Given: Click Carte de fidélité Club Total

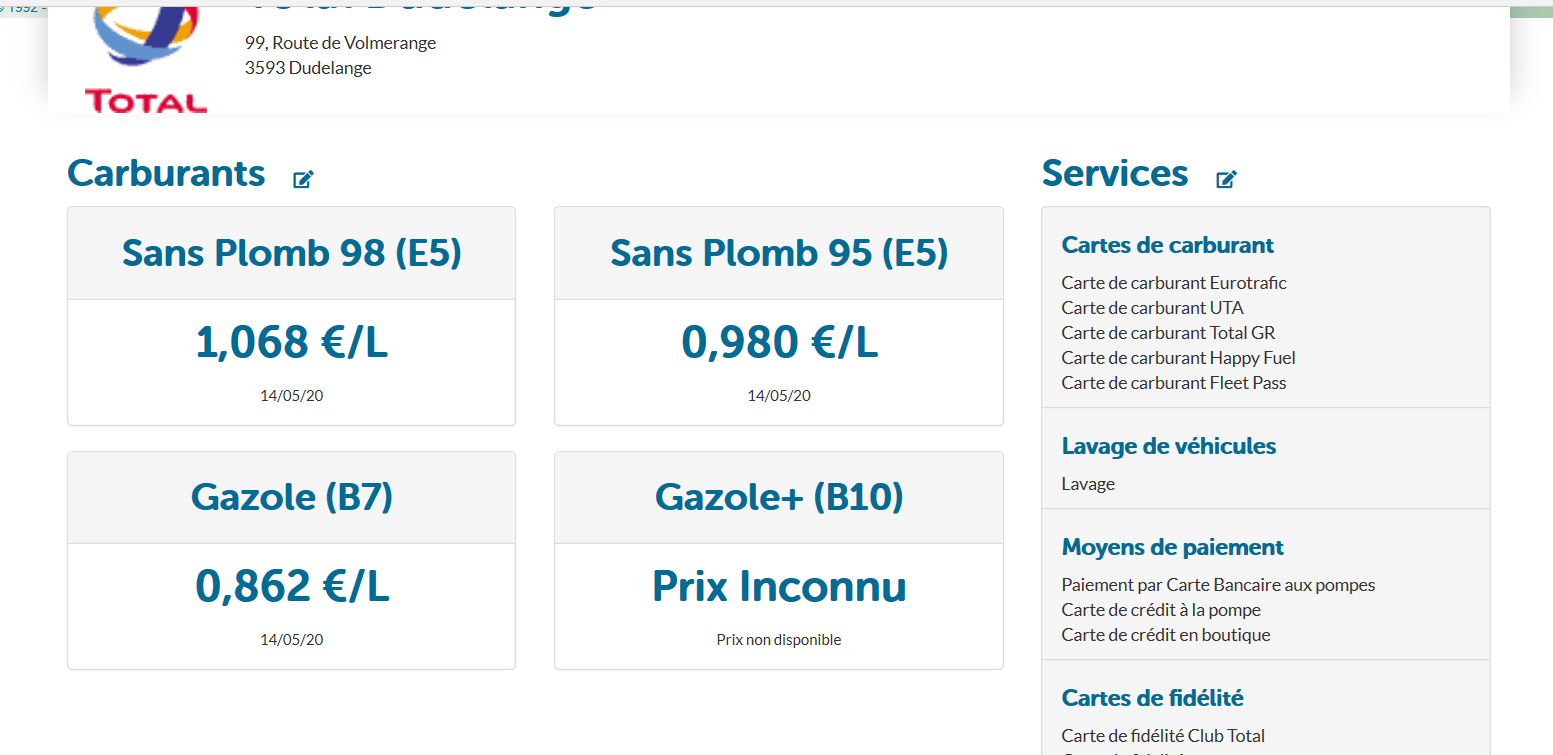Looking at the screenshot, I should [1163, 736].
